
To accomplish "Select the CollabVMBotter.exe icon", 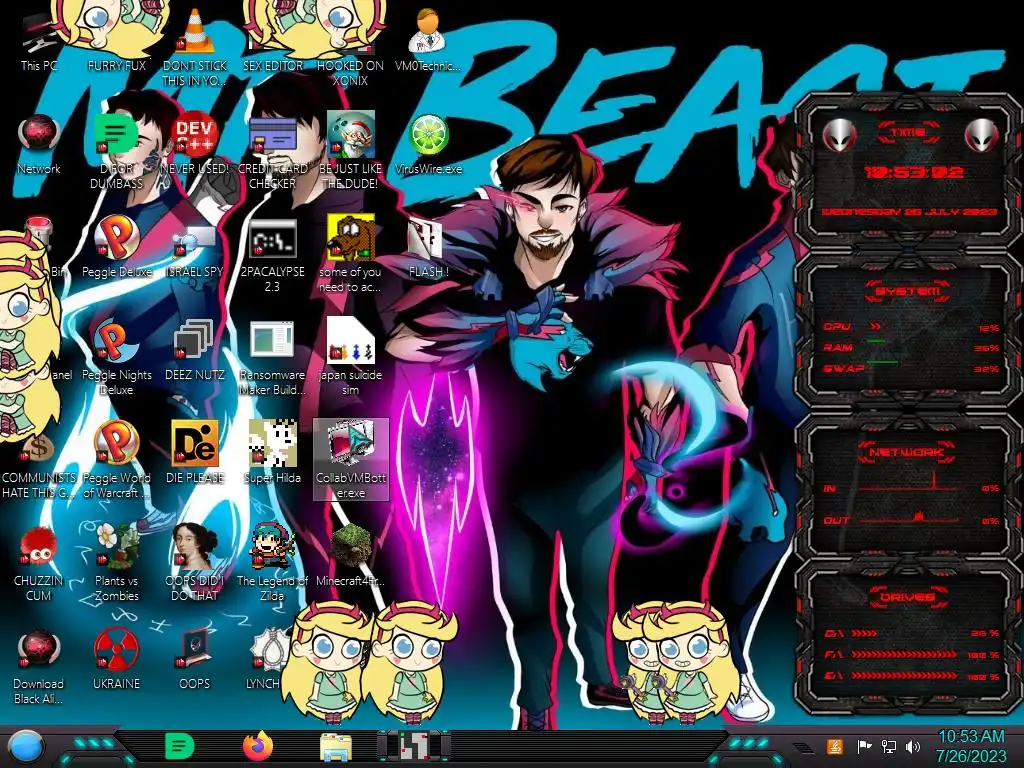I will [x=351, y=460].
